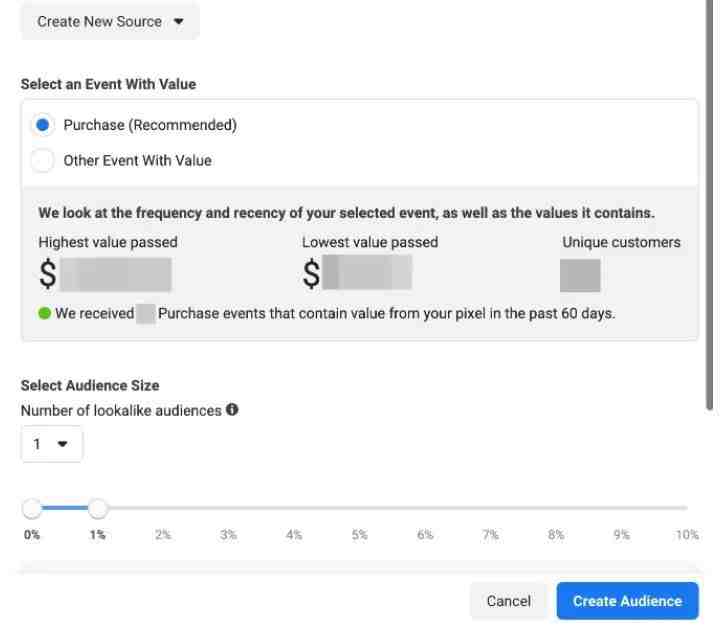Click the blurred Unique customers count

[580, 275]
